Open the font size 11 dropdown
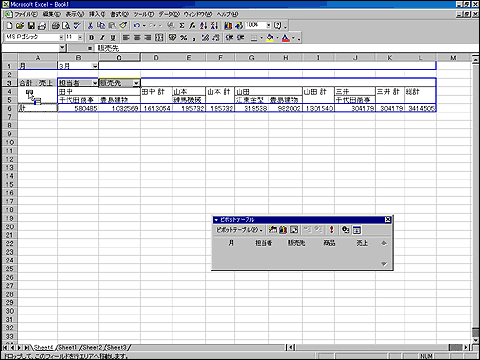This screenshot has height=360, width=480. (80, 37)
